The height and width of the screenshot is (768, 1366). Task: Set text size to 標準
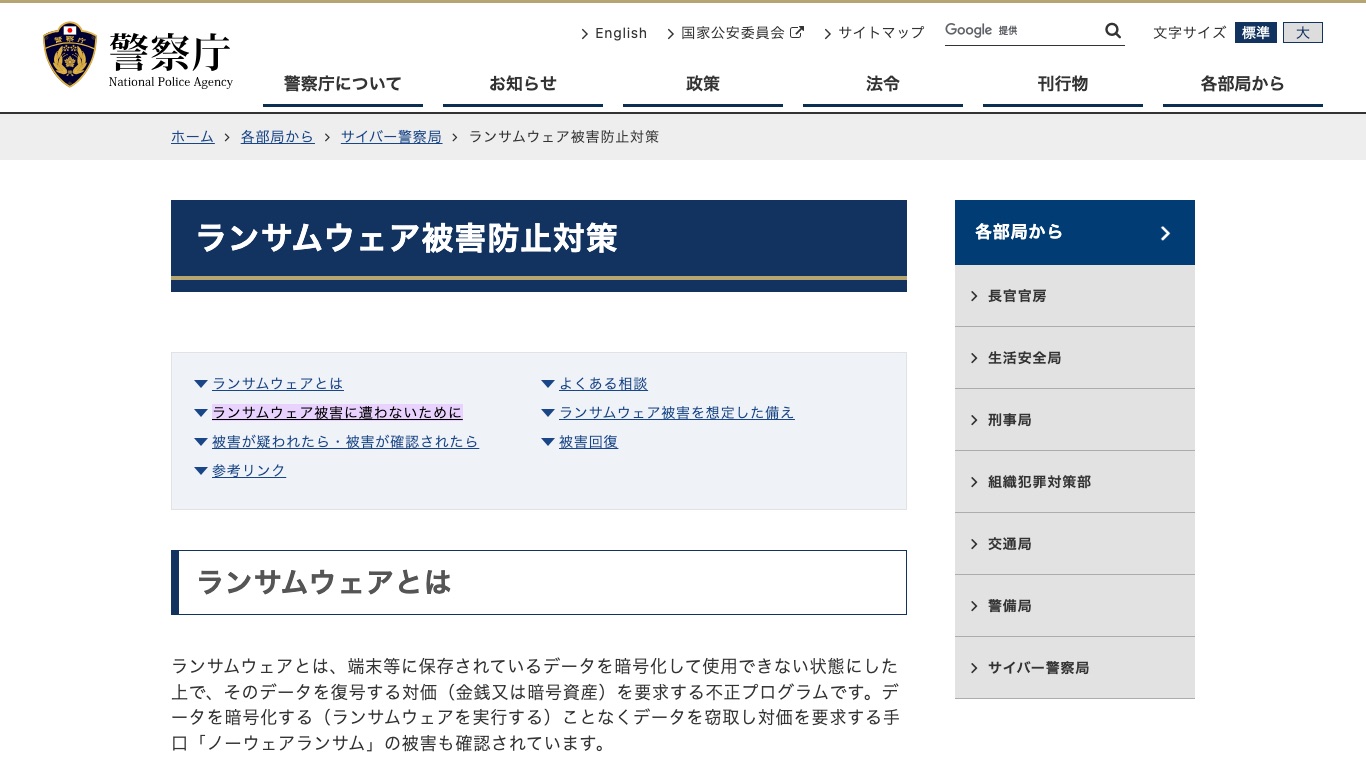[x=1256, y=33]
